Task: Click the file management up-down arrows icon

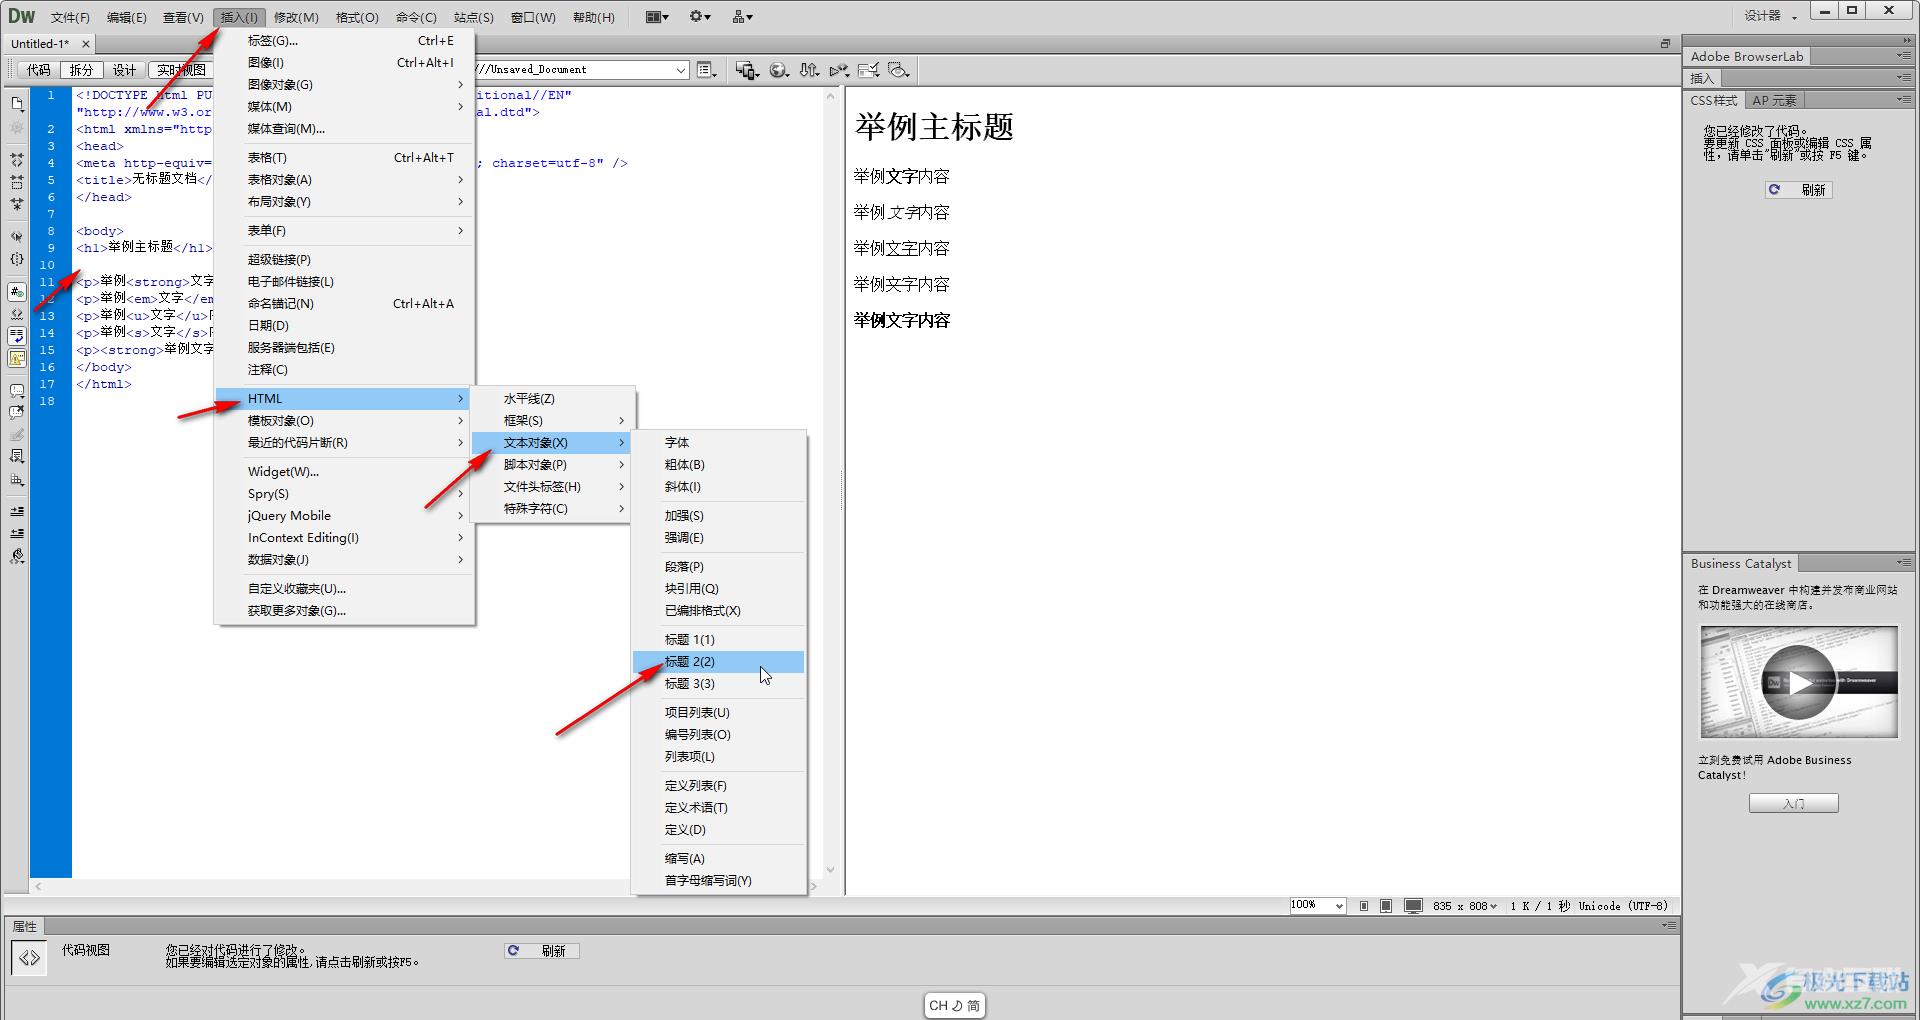Action: pyautogui.click(x=809, y=70)
